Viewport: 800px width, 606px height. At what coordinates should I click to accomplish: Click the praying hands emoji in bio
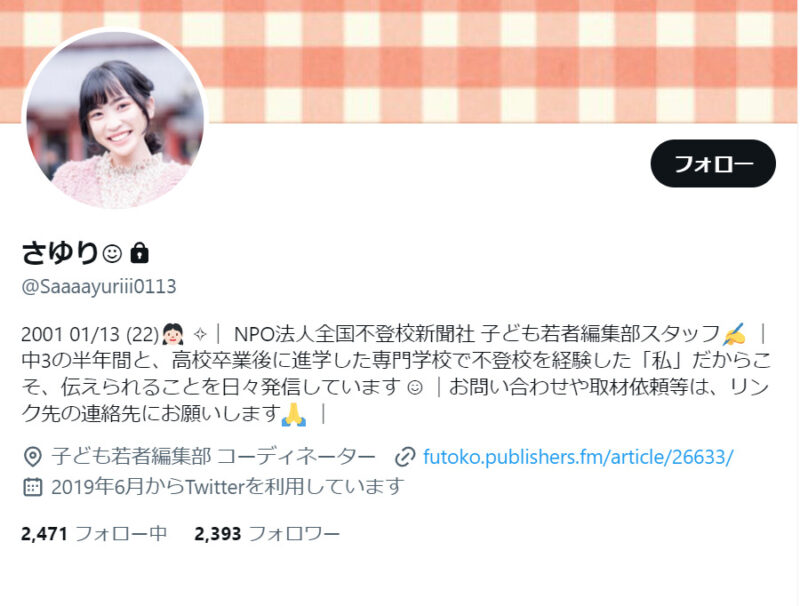coord(294,414)
